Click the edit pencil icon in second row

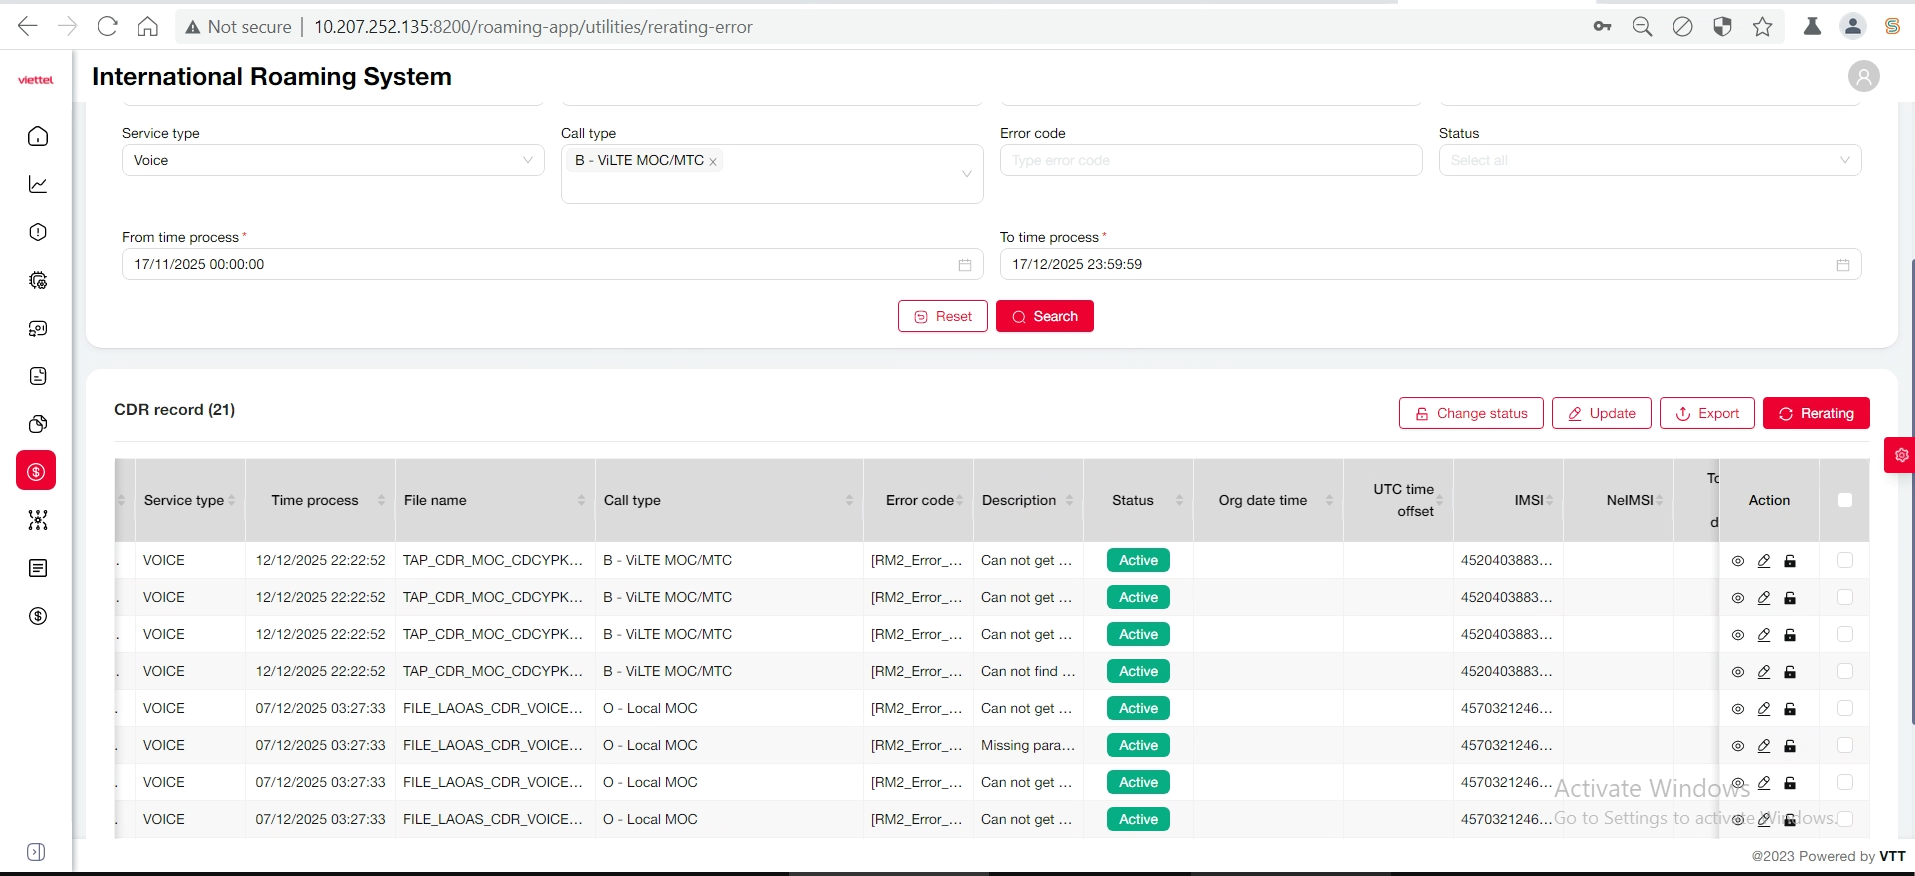tap(1764, 598)
